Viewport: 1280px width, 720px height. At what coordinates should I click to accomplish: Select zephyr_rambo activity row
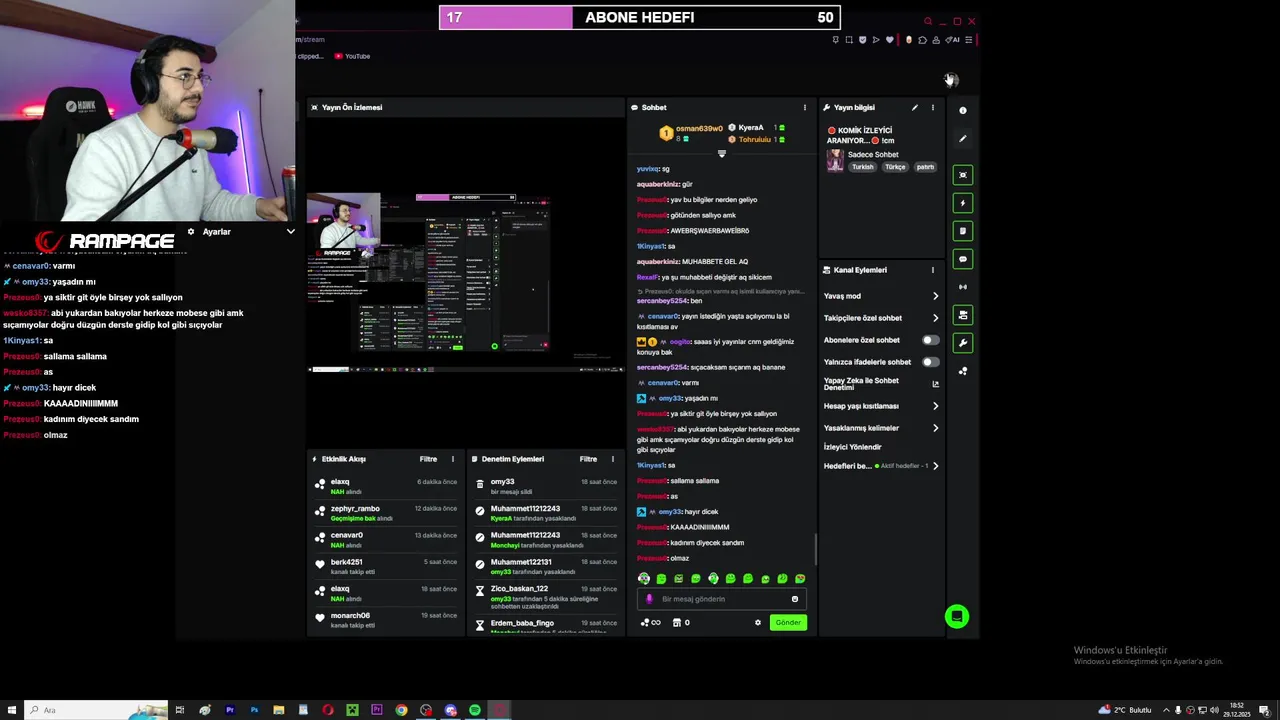386,513
